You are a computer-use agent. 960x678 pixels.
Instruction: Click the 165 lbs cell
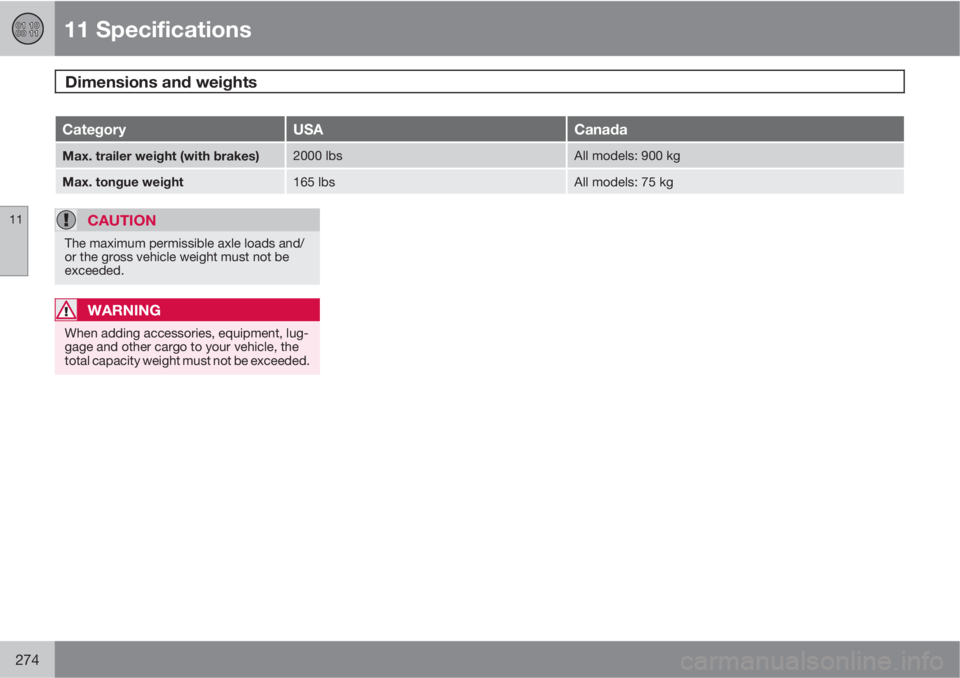[x=312, y=182]
